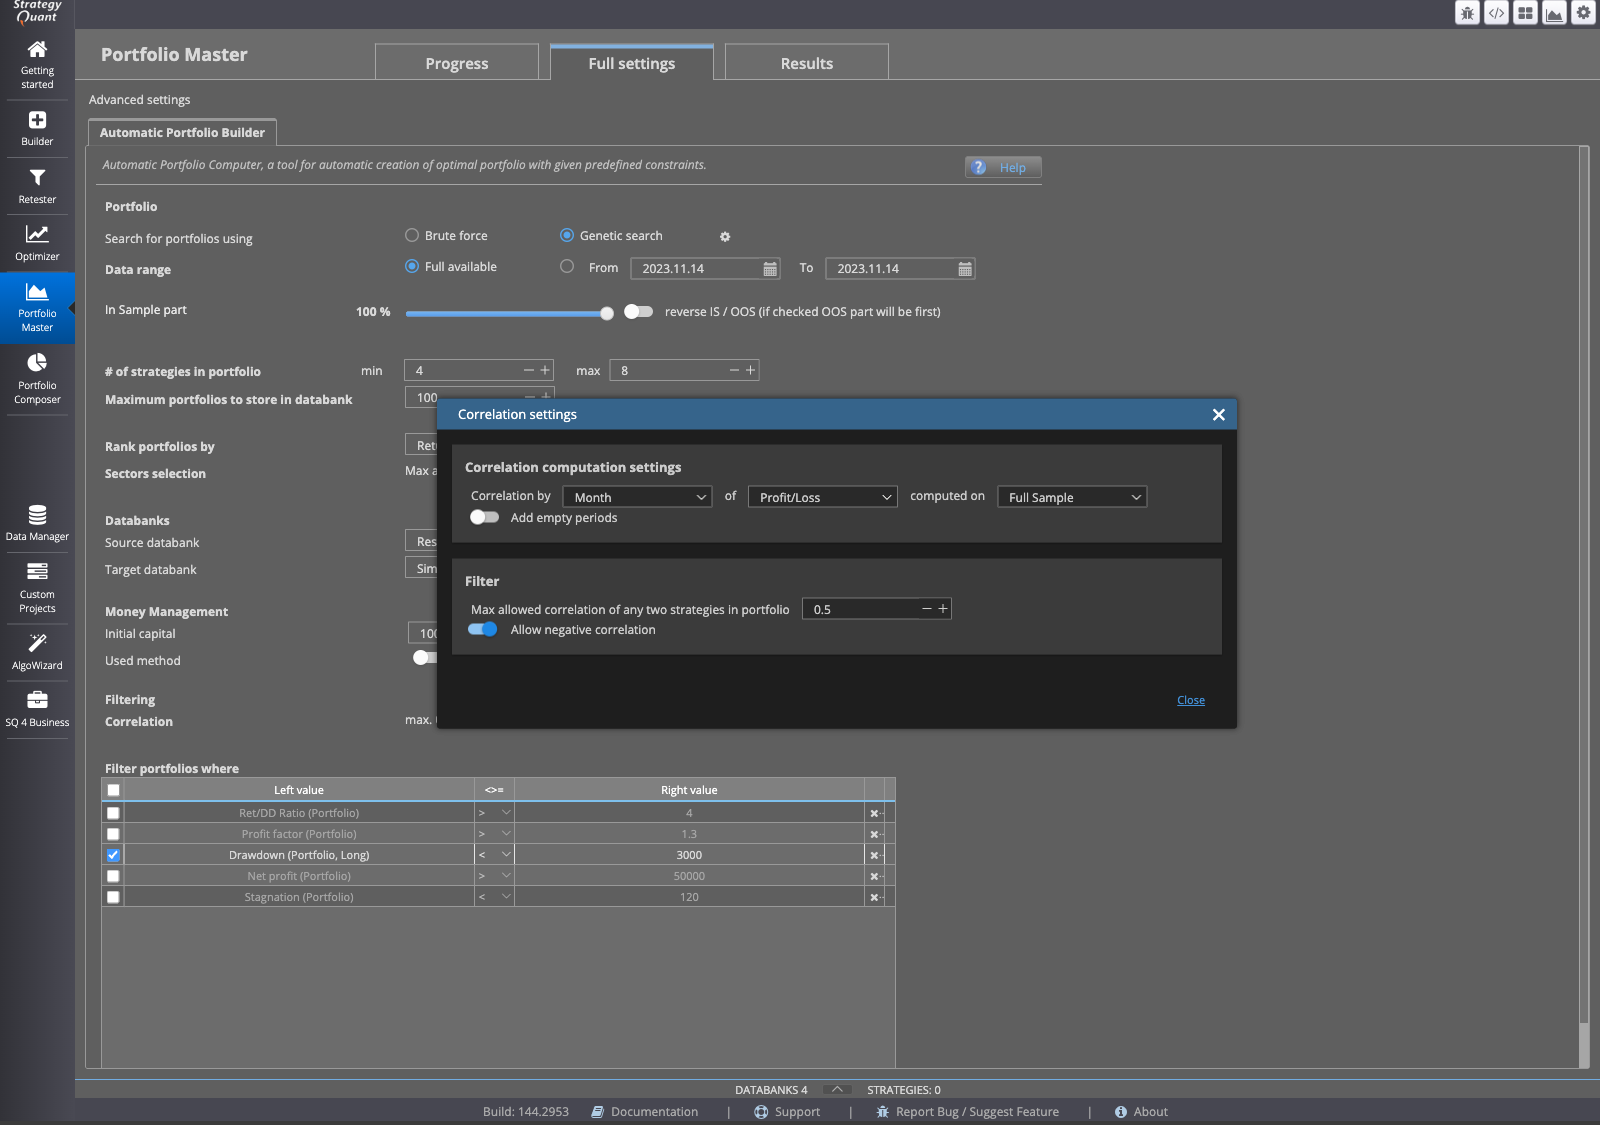Click the area chart icon, top right
Image resolution: width=1600 pixels, height=1125 pixels.
1554,13
